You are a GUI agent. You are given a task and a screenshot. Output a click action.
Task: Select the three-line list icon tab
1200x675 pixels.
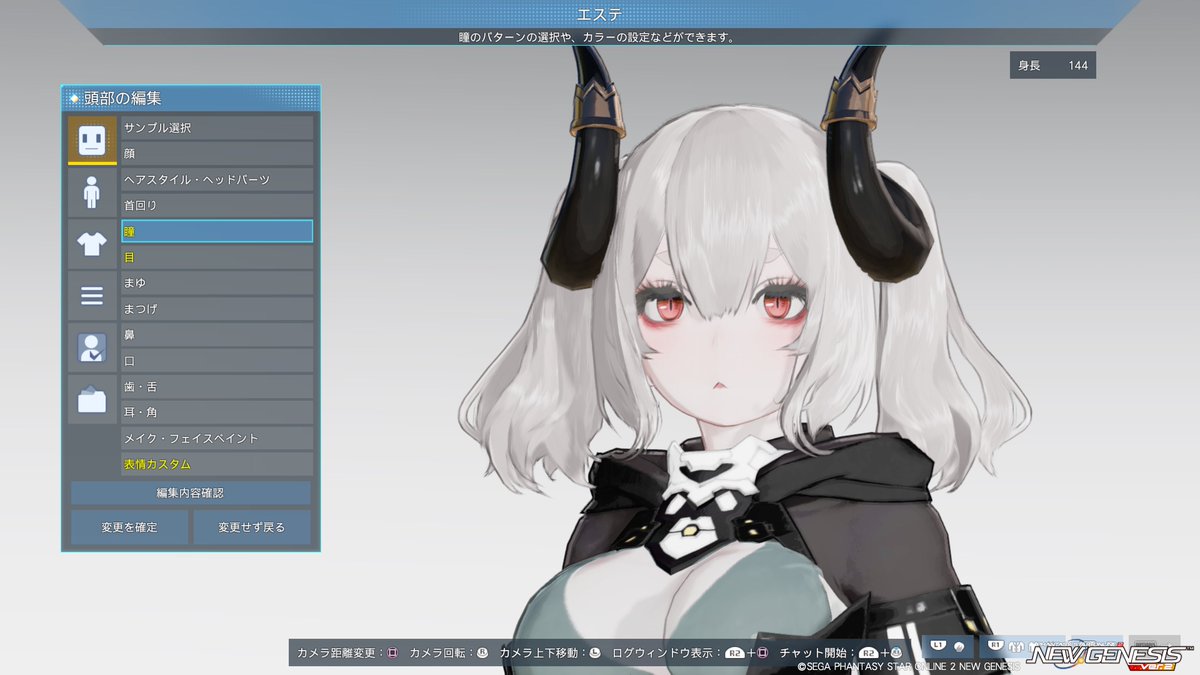pos(91,296)
